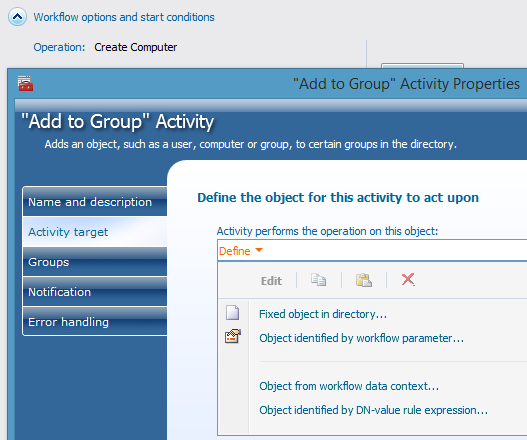Click the workflow parameter form icon
The image size is (527, 440).
point(233,336)
